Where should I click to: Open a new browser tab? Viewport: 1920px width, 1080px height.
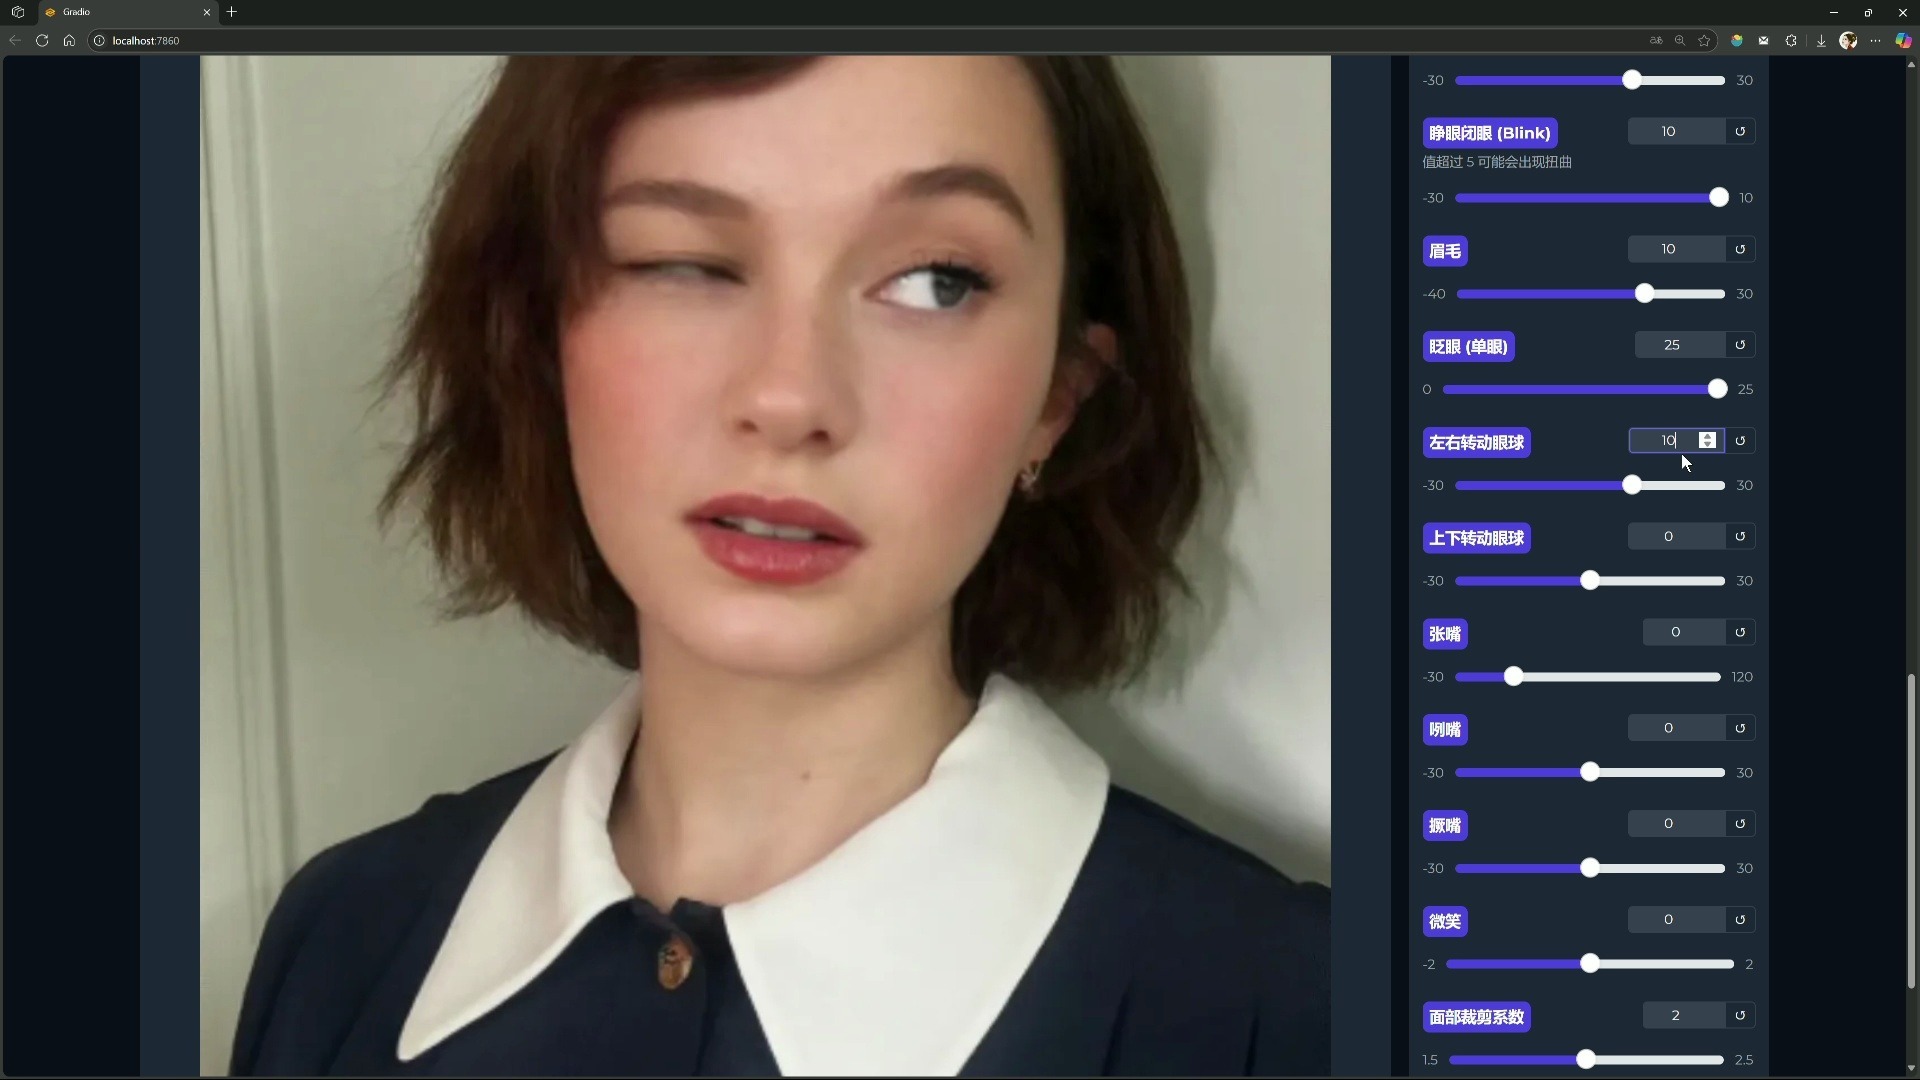pos(232,12)
